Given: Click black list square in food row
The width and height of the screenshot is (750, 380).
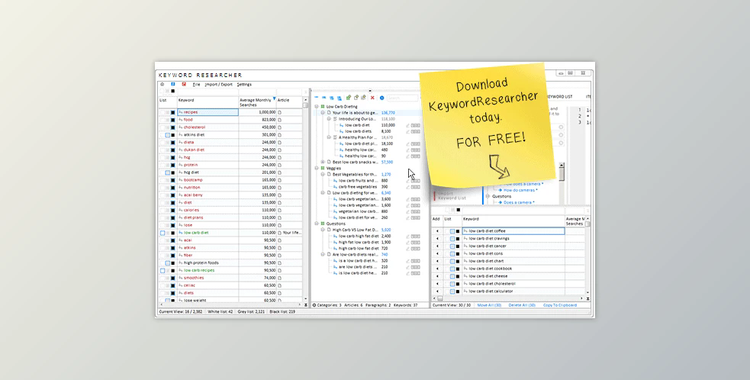Looking at the screenshot, I should click(173, 120).
